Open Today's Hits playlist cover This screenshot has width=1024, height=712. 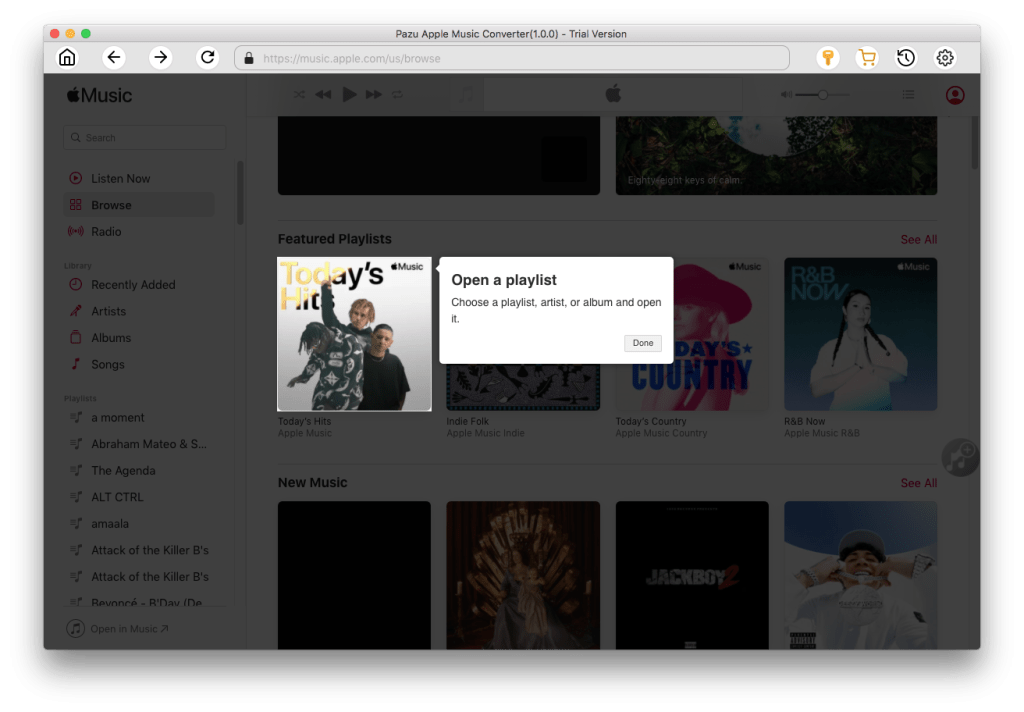coord(355,334)
